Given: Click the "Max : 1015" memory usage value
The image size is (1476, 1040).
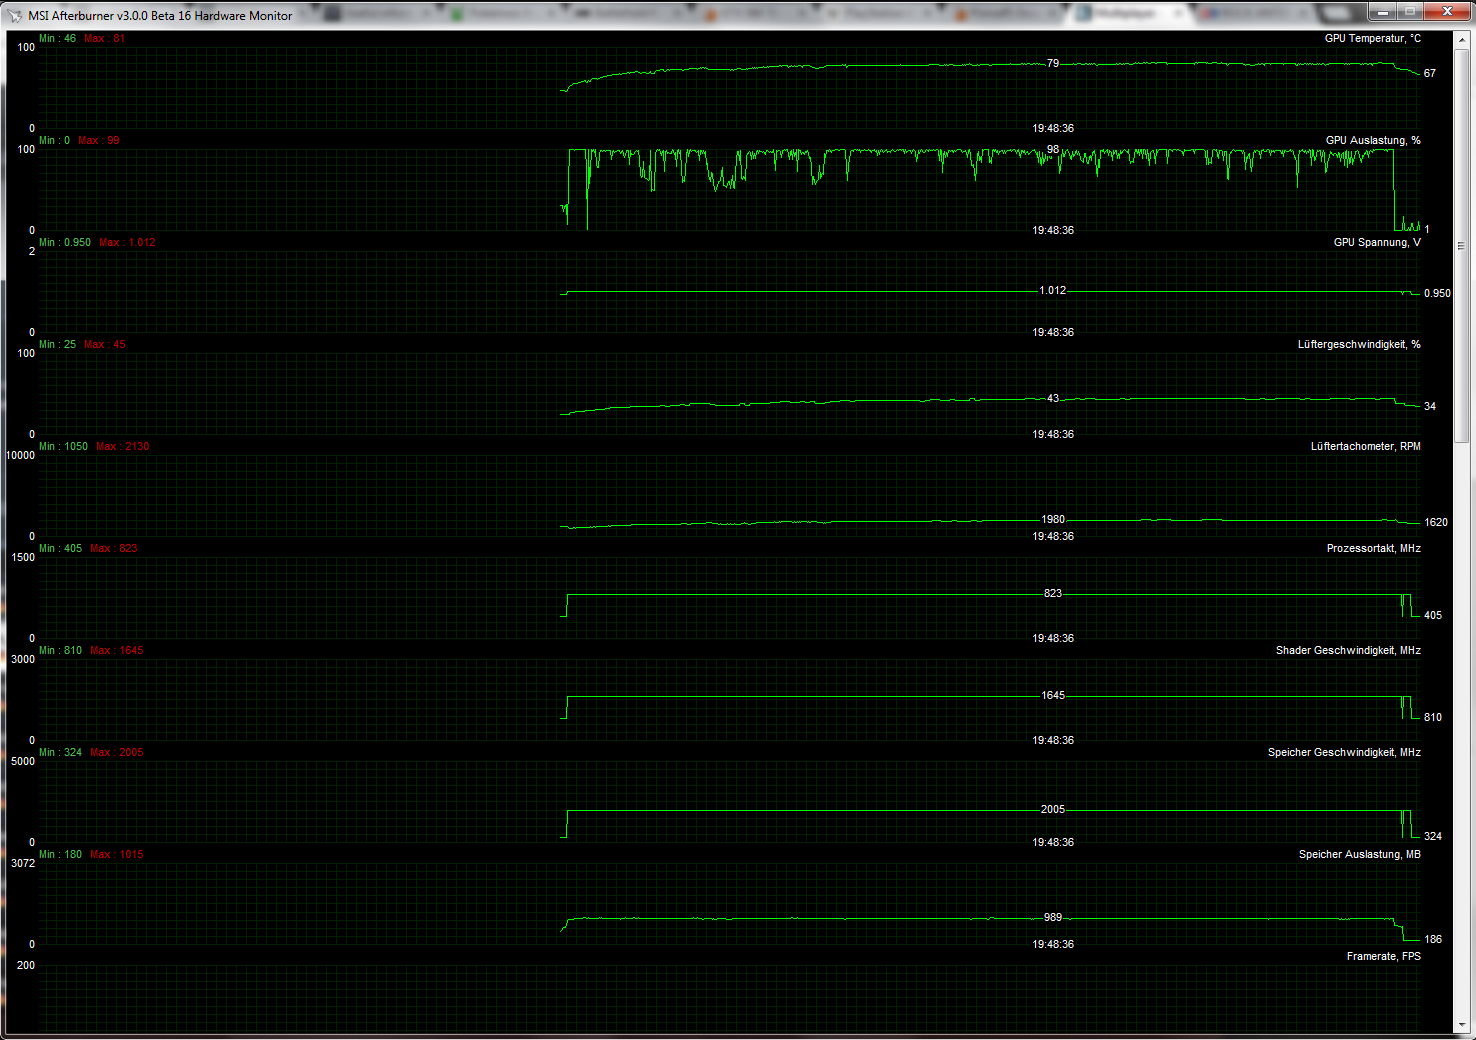Looking at the screenshot, I should tap(117, 854).
